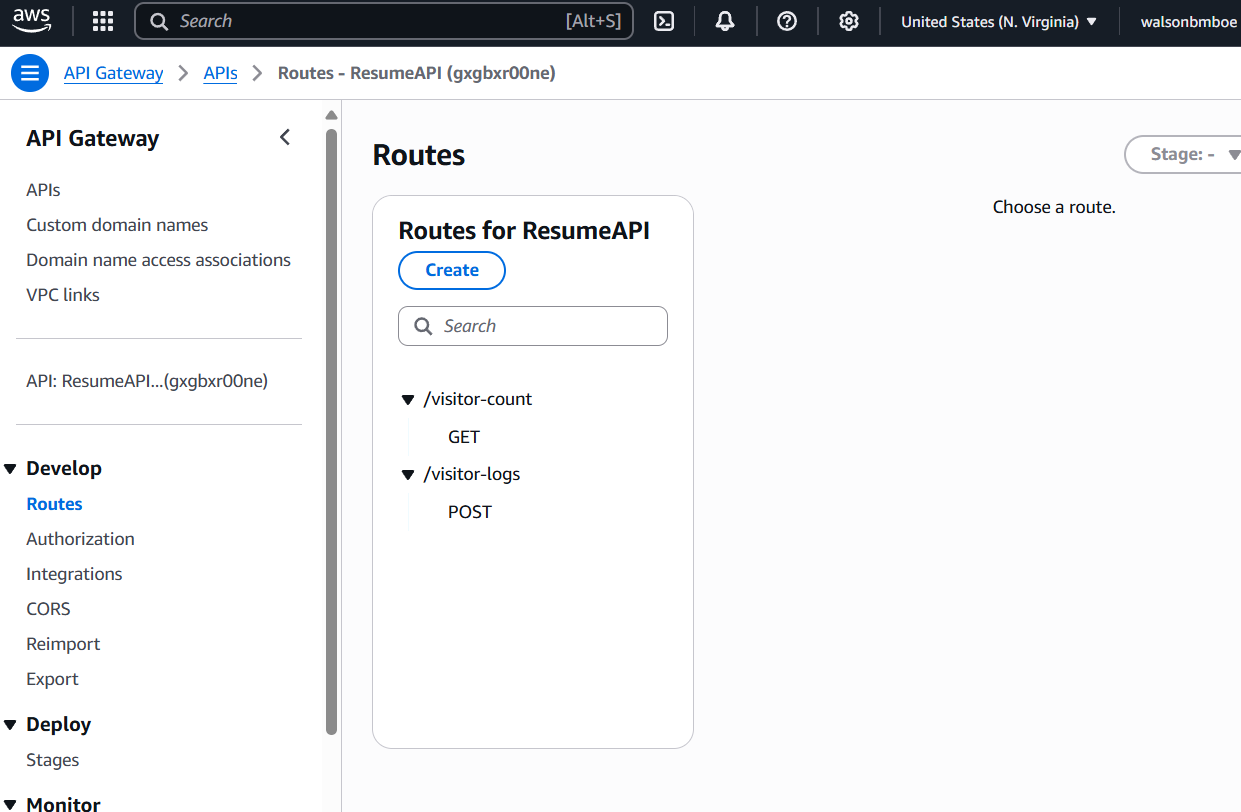1241x812 pixels.
Task: Open the settings gear menu
Action: click(849, 21)
